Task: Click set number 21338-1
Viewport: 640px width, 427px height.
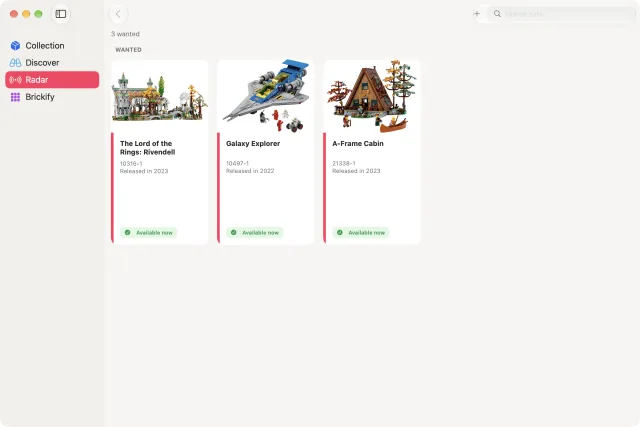Action: click(x=344, y=163)
